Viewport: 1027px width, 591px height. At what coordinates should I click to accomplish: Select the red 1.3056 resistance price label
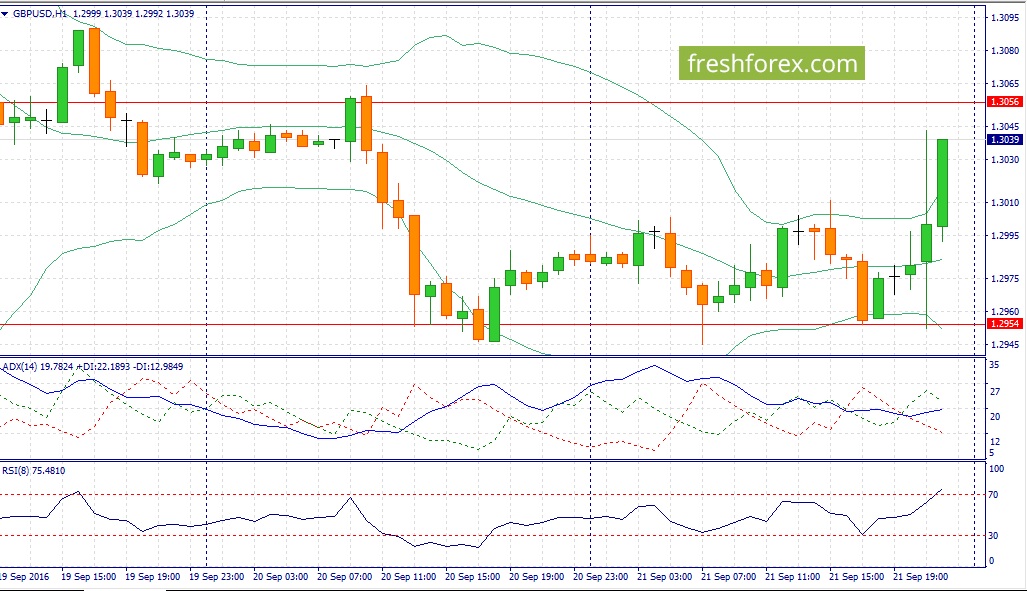coord(1004,102)
